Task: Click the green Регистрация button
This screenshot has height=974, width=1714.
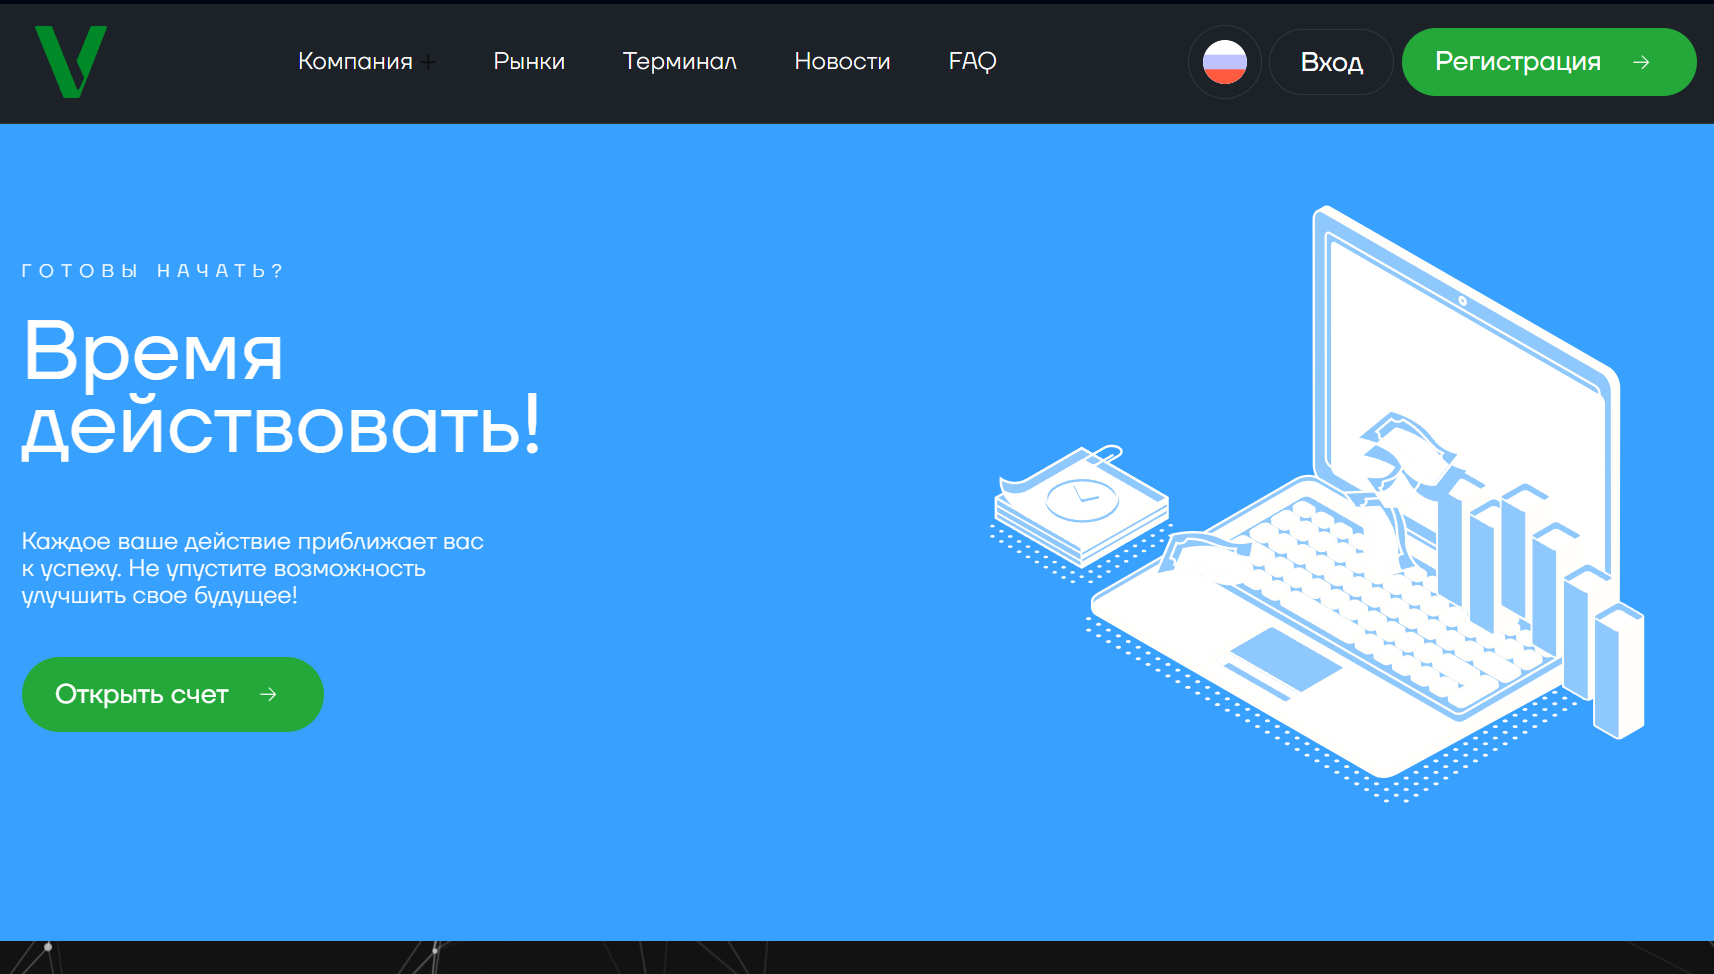Action: (1518, 62)
